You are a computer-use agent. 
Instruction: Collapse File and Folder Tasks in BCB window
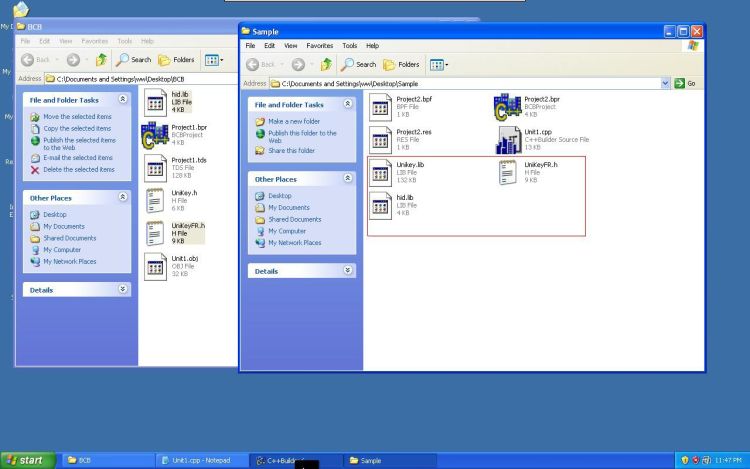coord(123,99)
